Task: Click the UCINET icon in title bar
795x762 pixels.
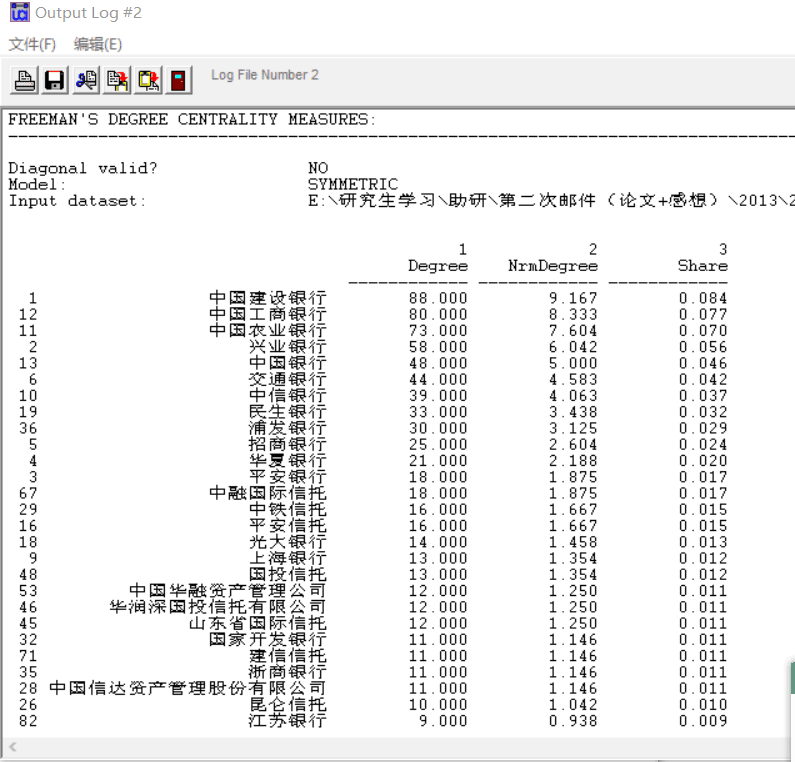Action: coord(19,12)
